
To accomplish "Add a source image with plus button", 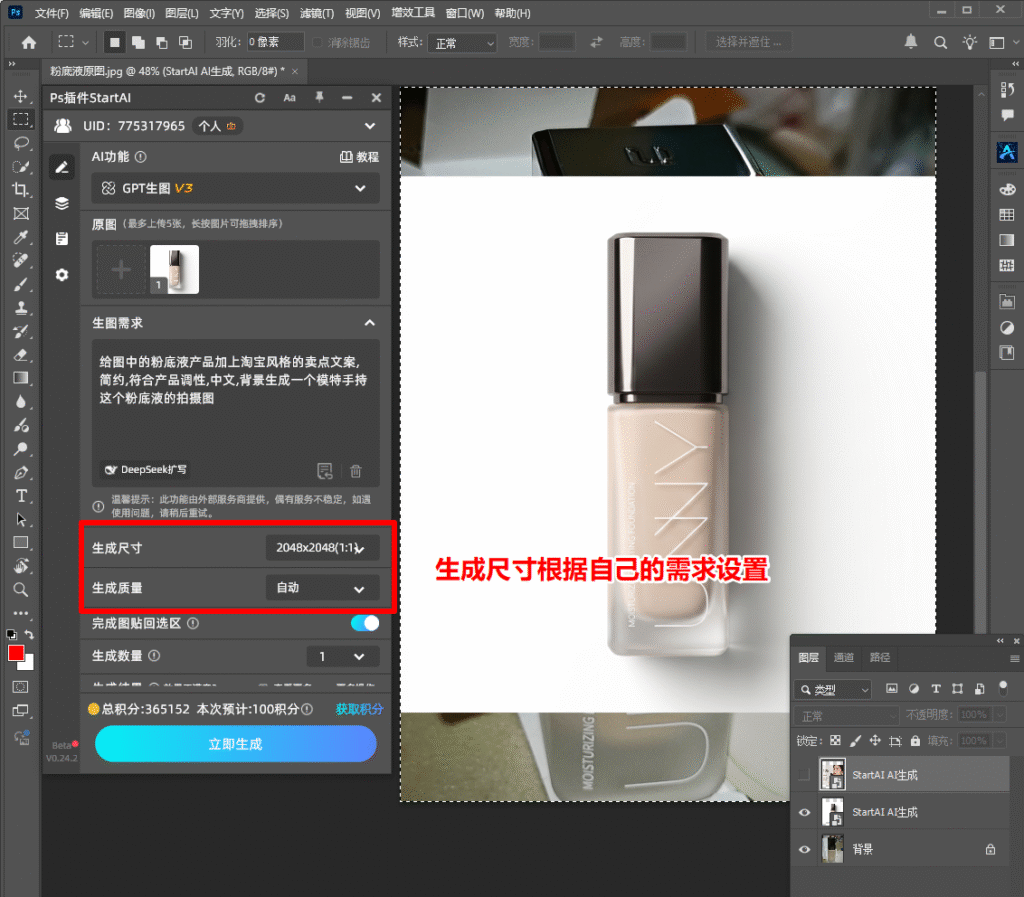I will point(121,269).
